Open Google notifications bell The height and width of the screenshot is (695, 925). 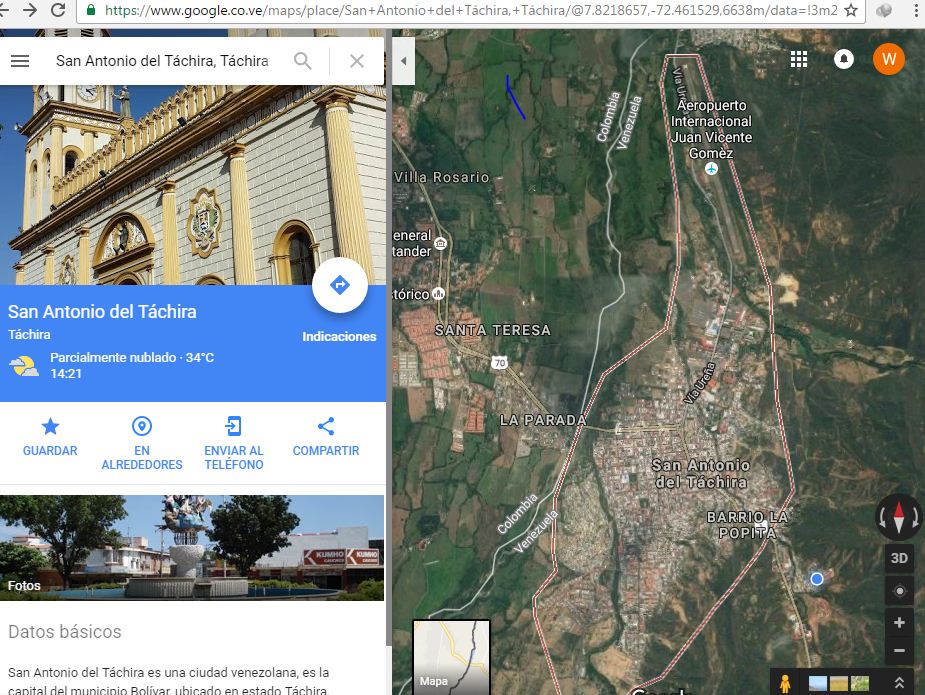844,59
